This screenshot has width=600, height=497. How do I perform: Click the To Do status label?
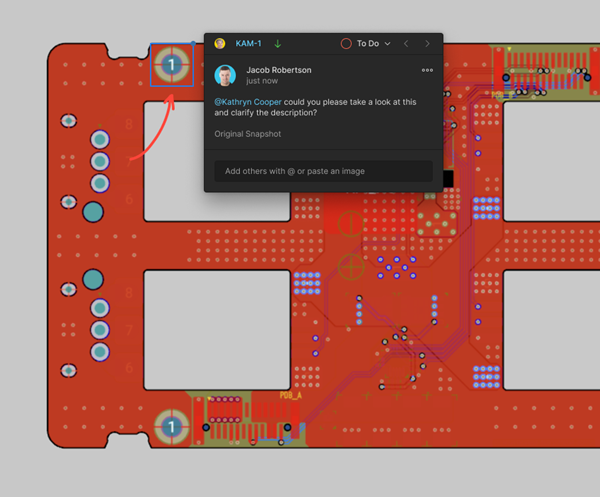(x=368, y=44)
